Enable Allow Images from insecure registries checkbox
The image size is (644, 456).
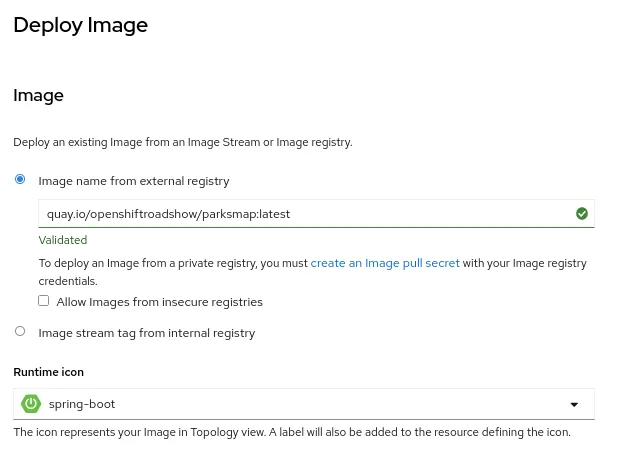pos(44,301)
